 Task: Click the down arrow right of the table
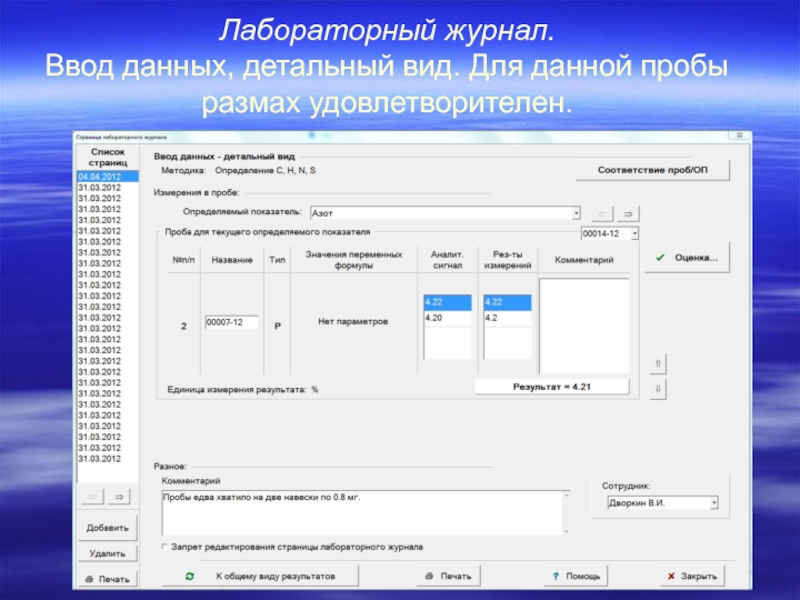tap(657, 388)
